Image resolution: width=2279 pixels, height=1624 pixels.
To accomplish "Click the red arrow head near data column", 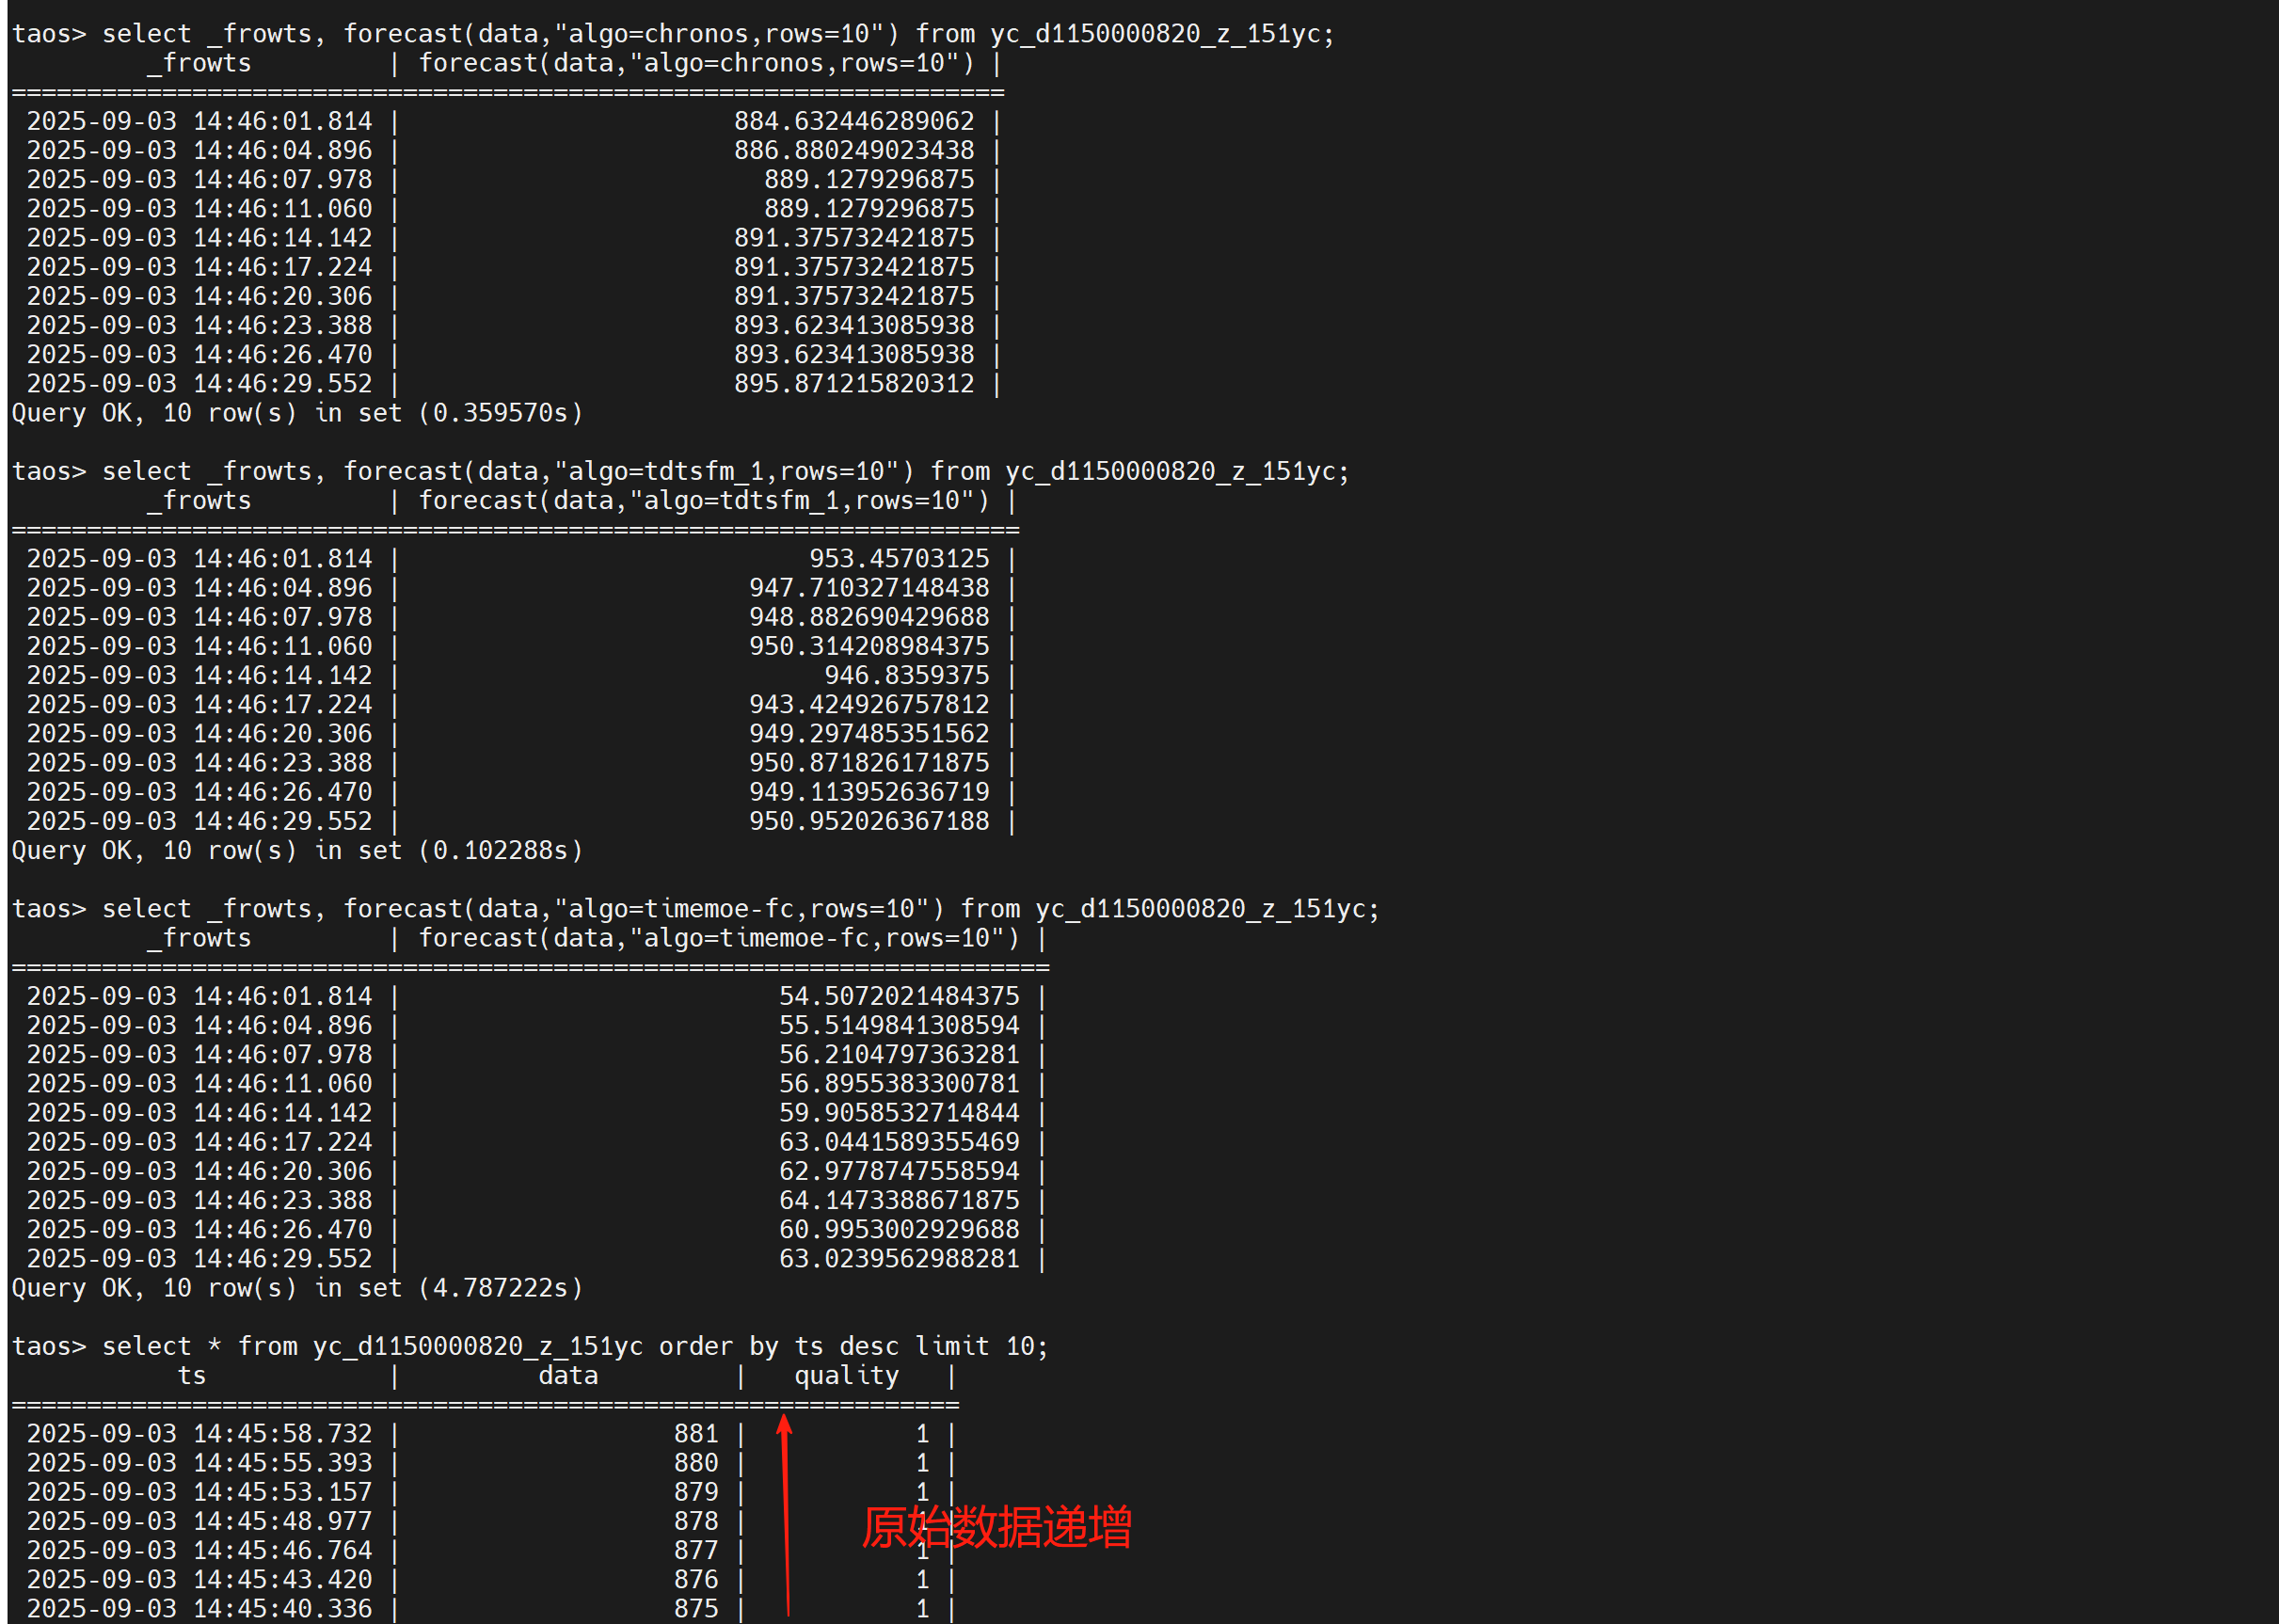I will [x=785, y=1424].
